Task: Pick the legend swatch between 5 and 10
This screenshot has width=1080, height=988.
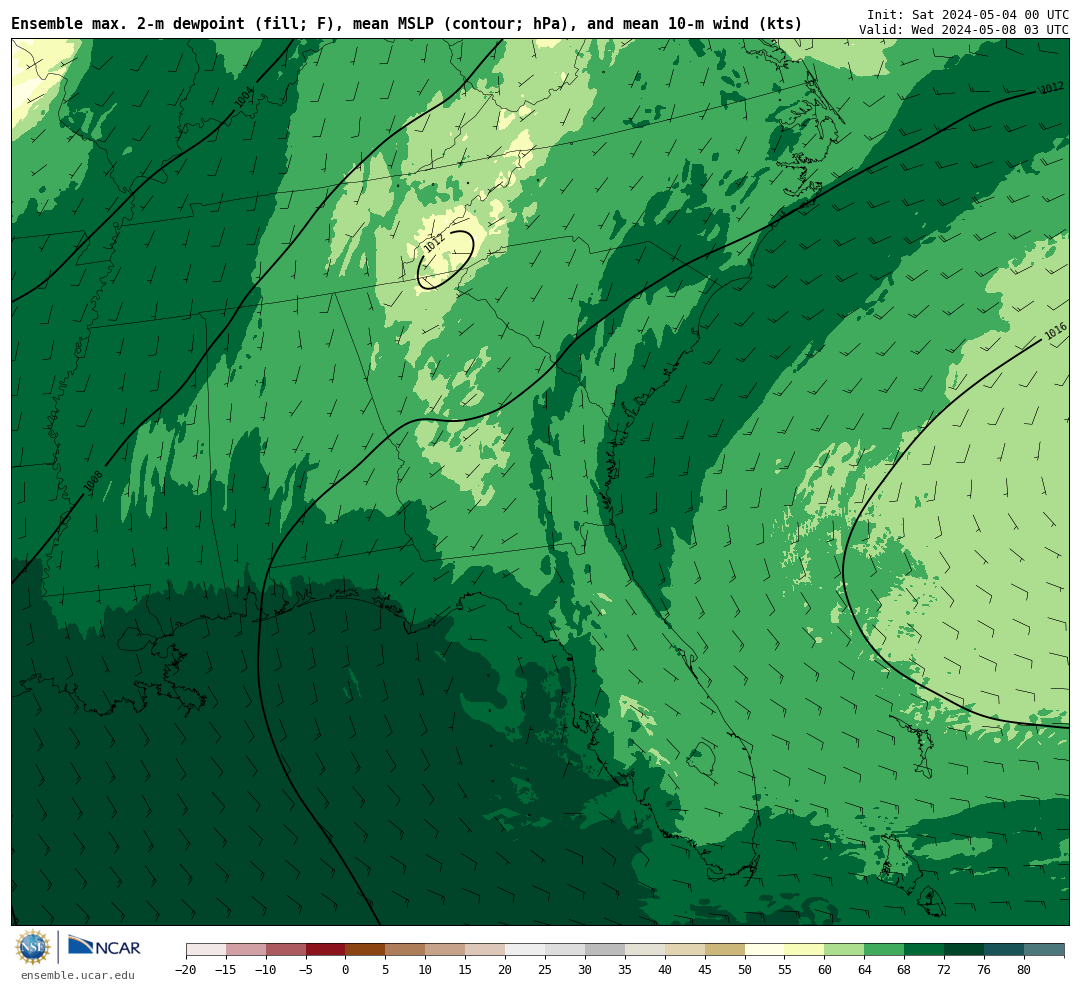Action: [406, 950]
